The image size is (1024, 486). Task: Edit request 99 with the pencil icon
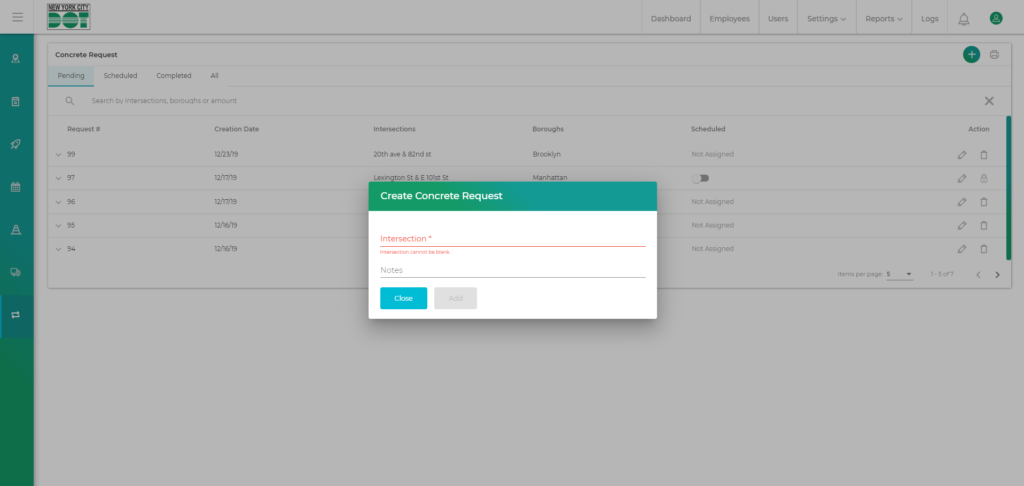[961, 154]
